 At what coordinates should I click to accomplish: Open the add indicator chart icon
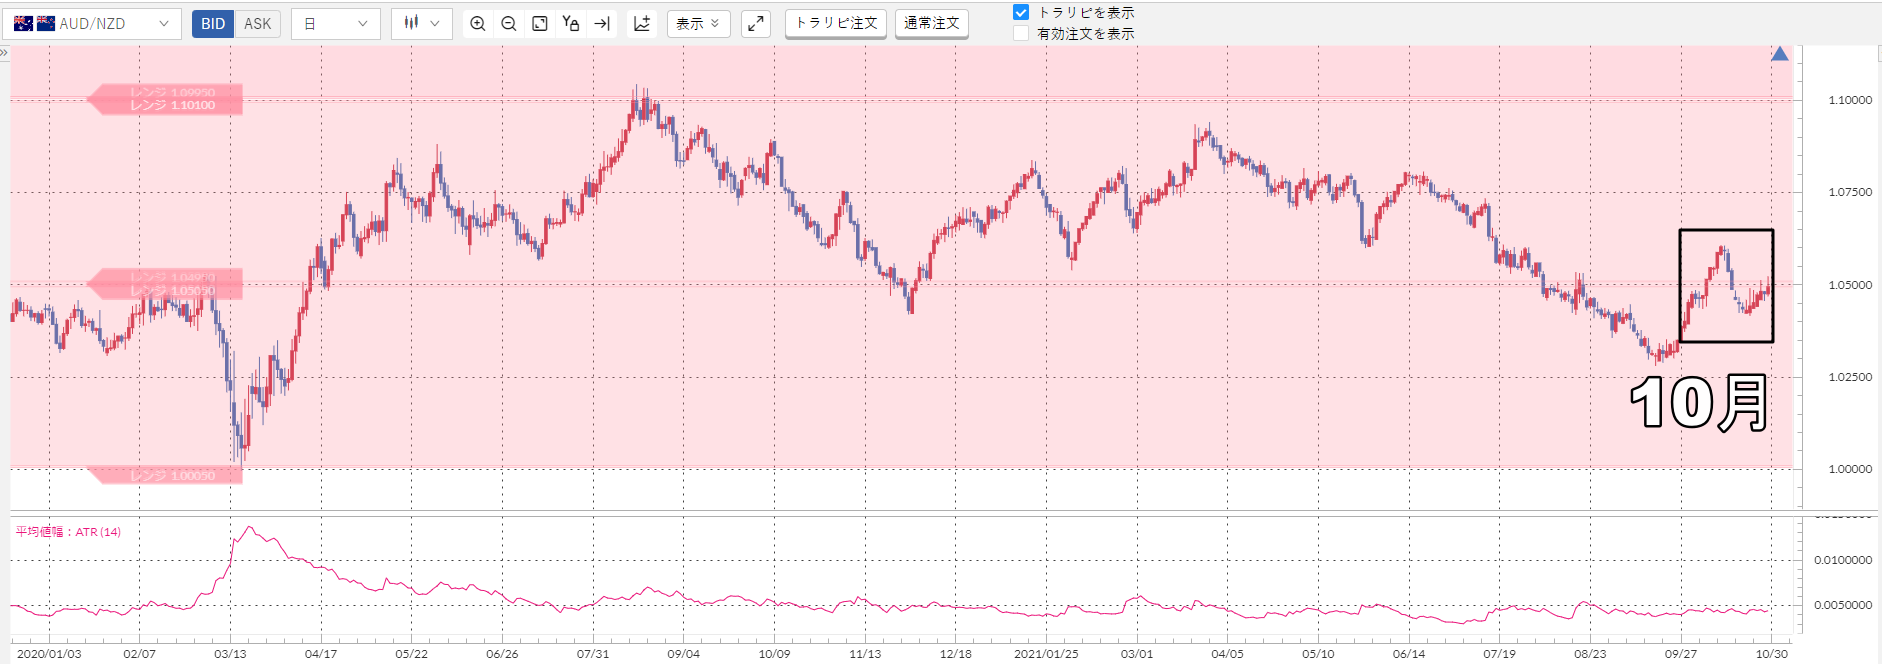(x=642, y=24)
